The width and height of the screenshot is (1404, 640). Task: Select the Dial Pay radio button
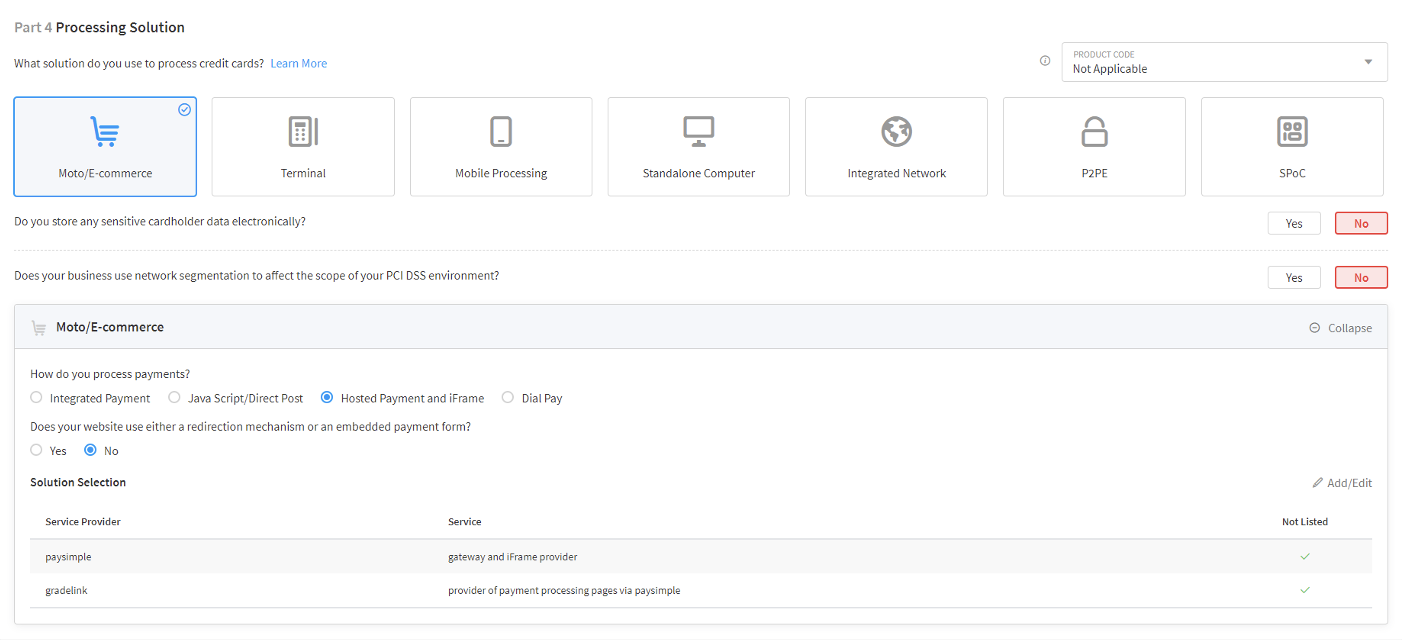[x=508, y=398]
